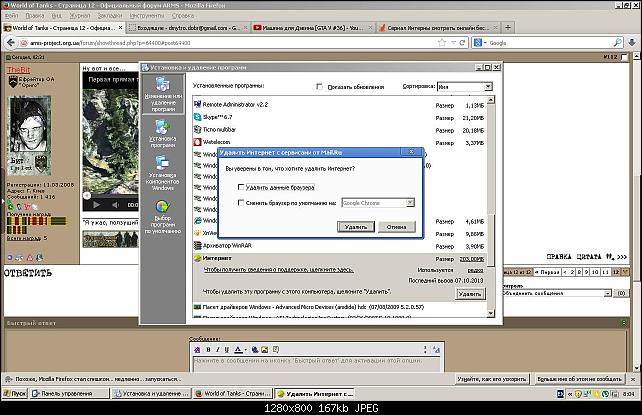Select the Change or Remove Programs sidebar icon
This screenshot has width=642, height=415.
[163, 94]
